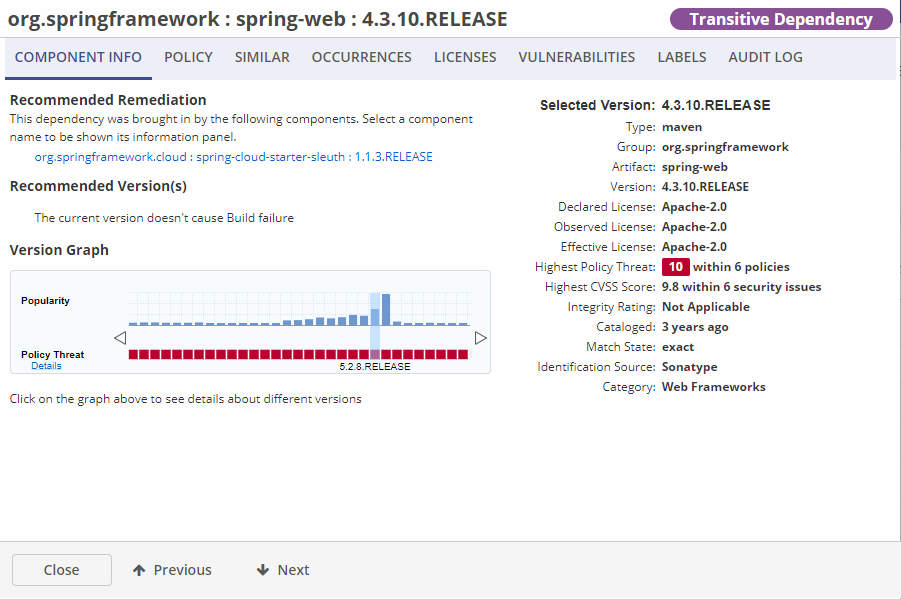
Task: Click the 5.2.8.RELEASE version label
Action: [375, 367]
